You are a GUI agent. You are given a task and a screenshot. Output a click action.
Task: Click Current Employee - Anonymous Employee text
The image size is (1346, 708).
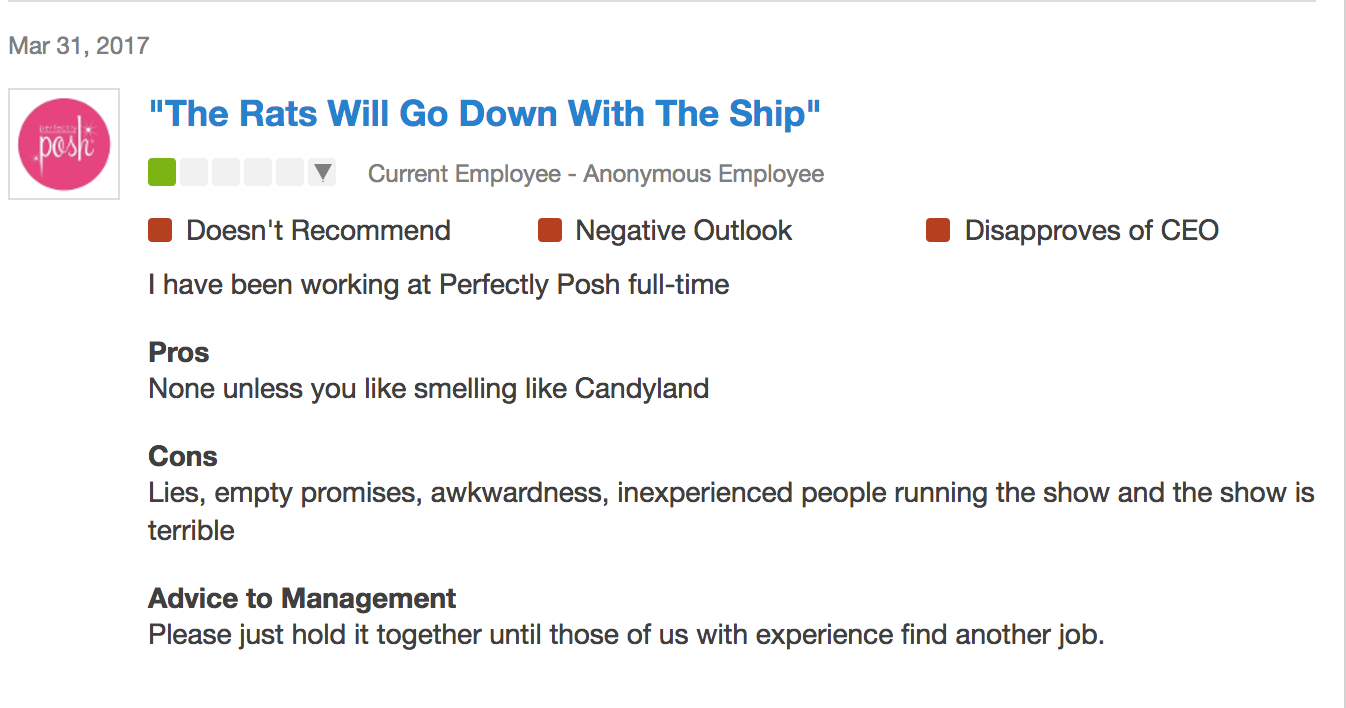pos(596,174)
